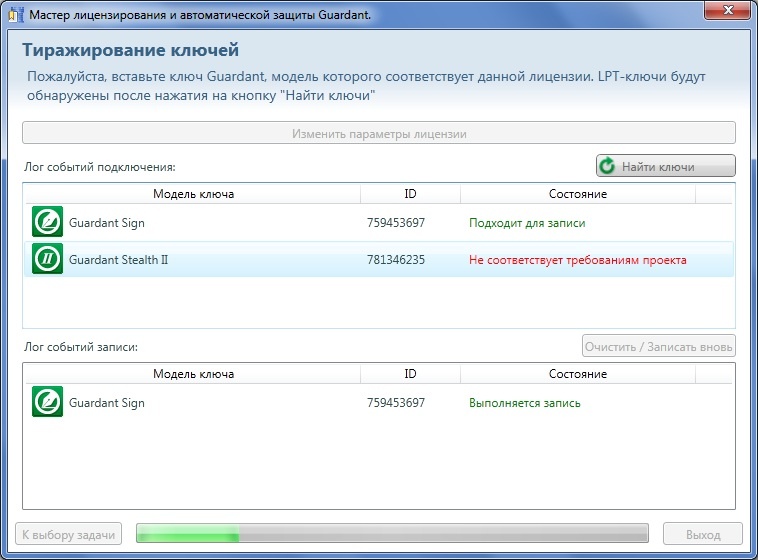The width and height of the screenshot is (758, 560).
Task: Select the Выполняется запись status entry
Action: click(x=524, y=403)
